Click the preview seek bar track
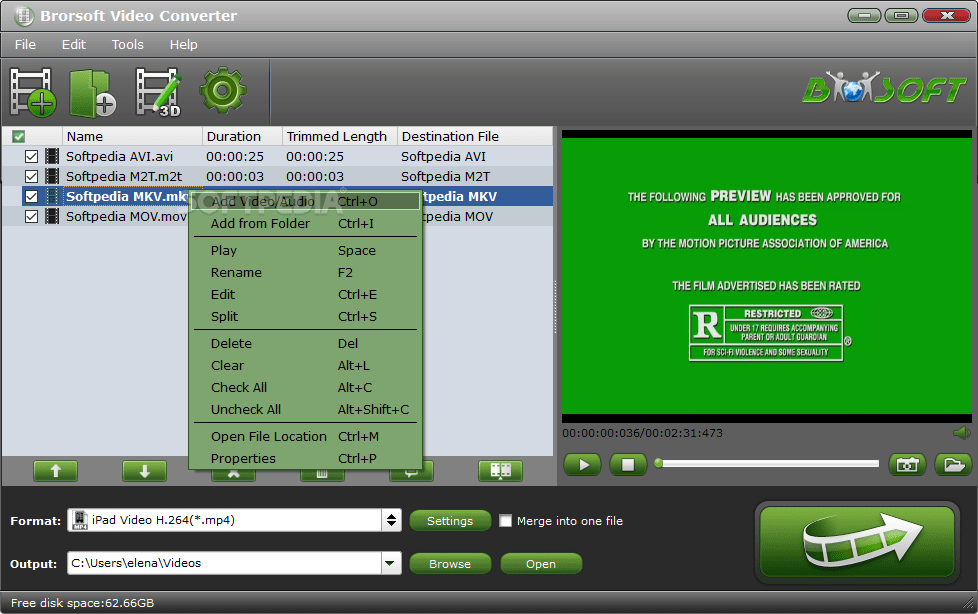978x614 pixels. click(770, 464)
